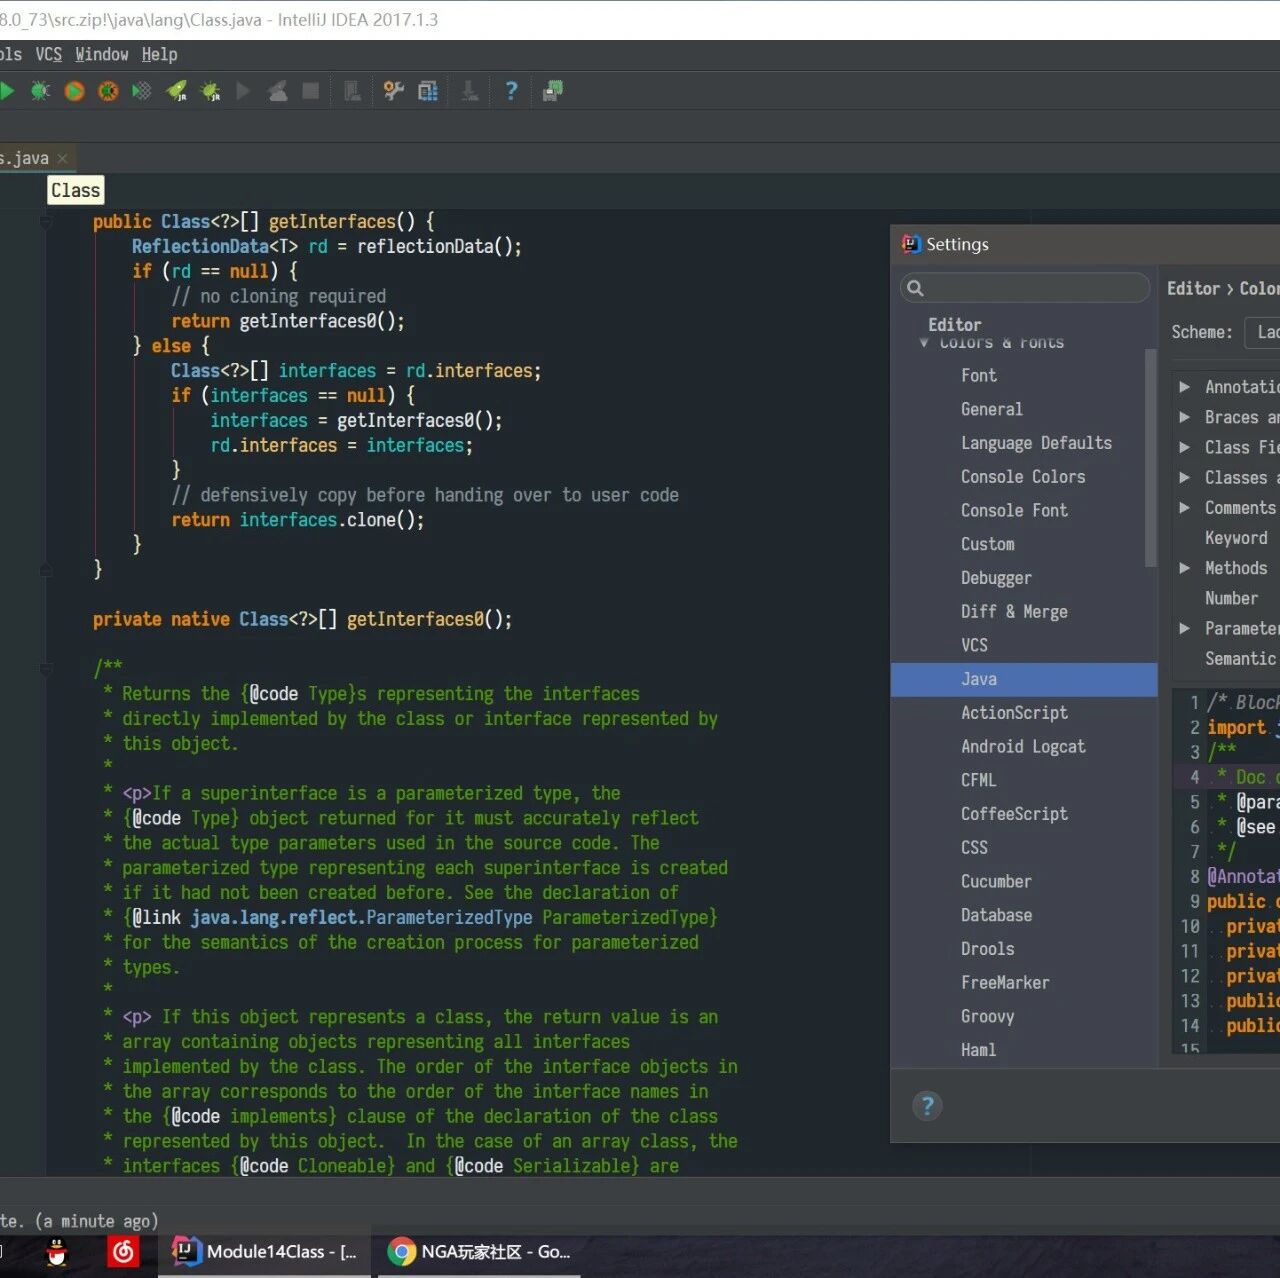This screenshot has height=1278, width=1280.
Task: Click the JRebel bug debug icon
Action: coord(210,91)
